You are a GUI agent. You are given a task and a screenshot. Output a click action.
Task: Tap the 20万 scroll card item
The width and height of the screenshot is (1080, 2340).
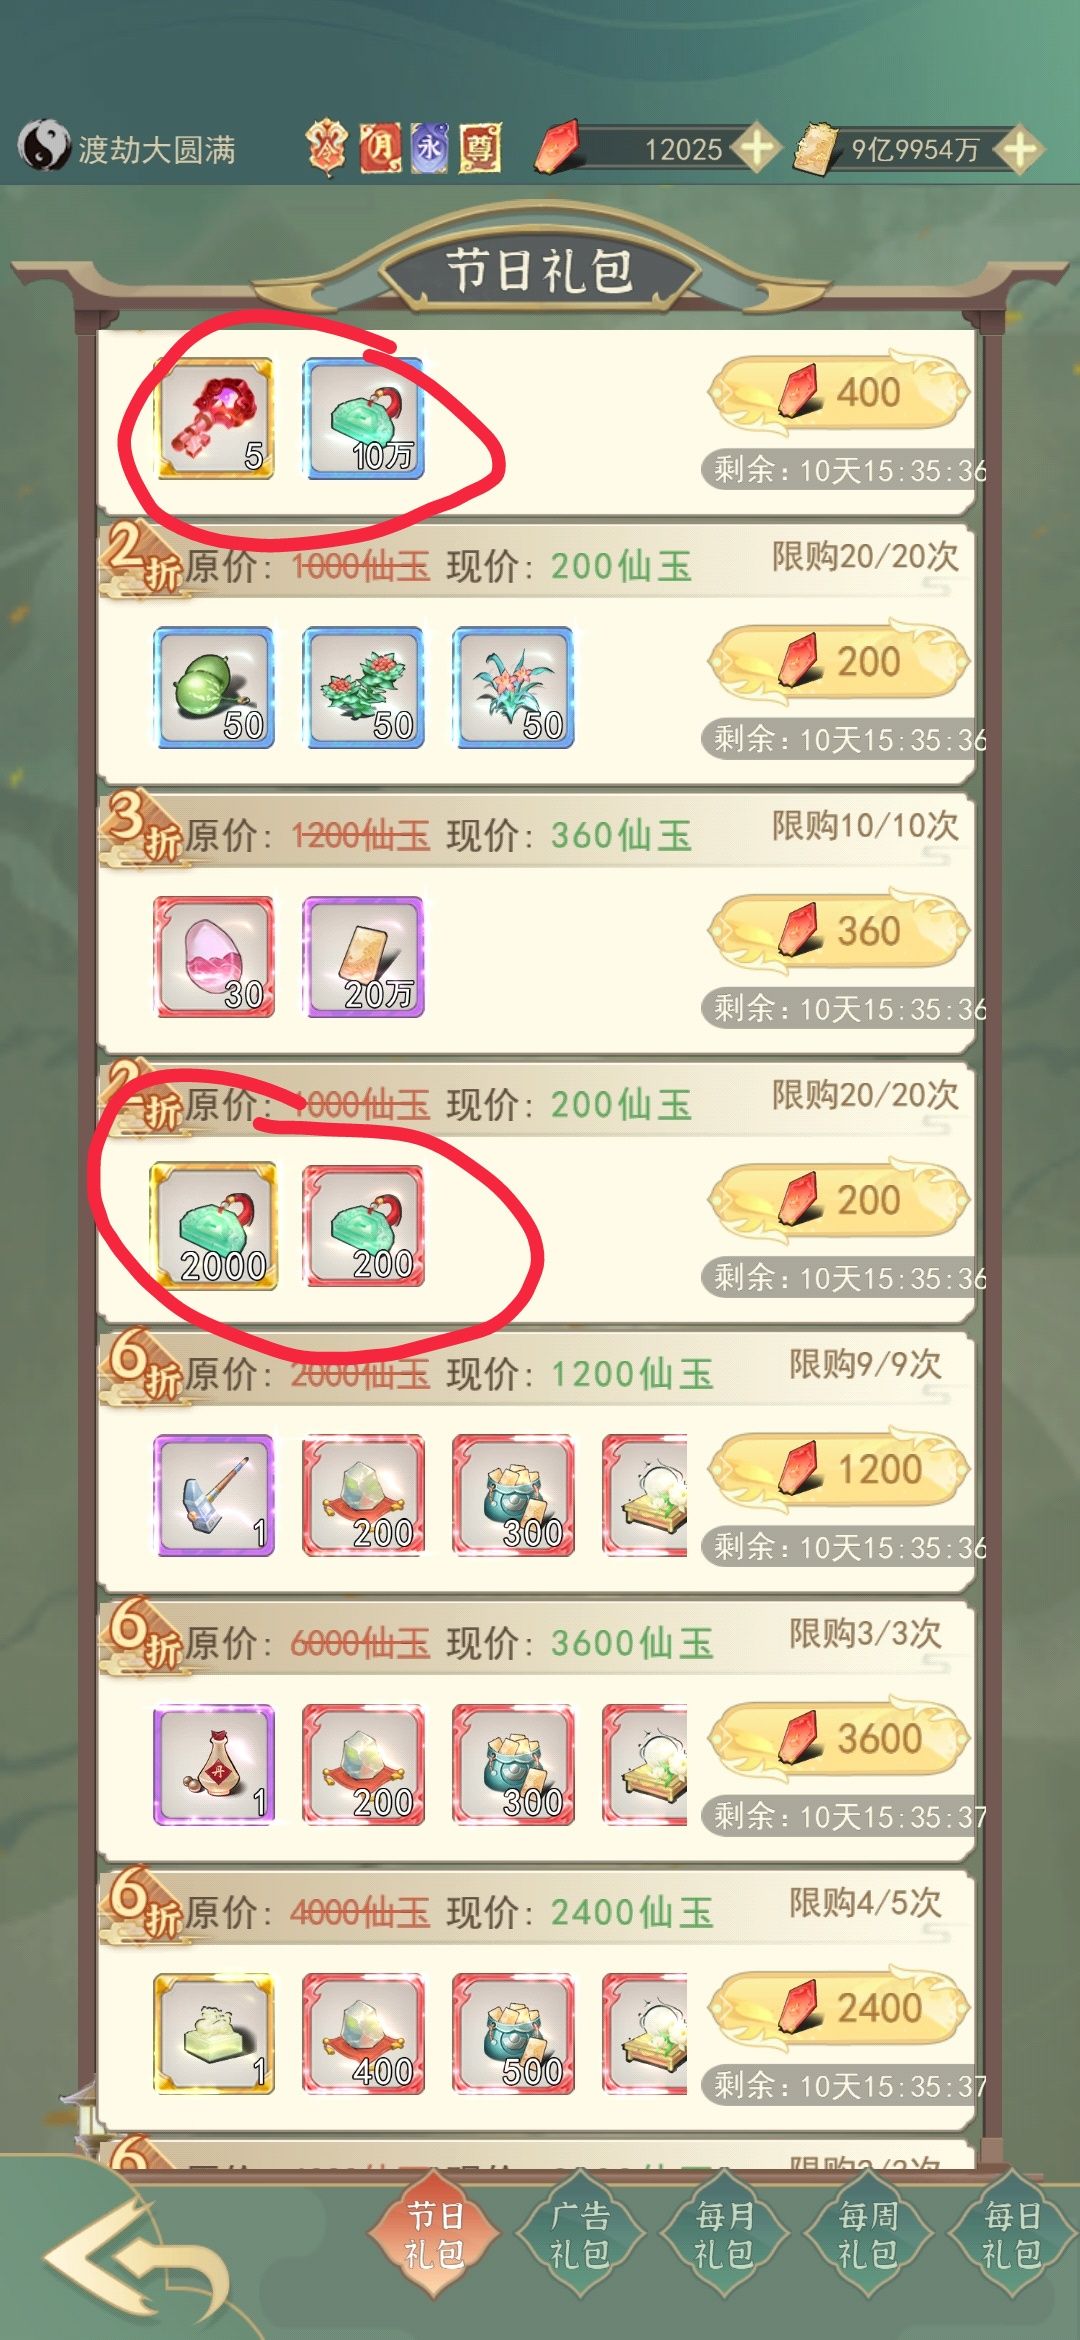364,957
